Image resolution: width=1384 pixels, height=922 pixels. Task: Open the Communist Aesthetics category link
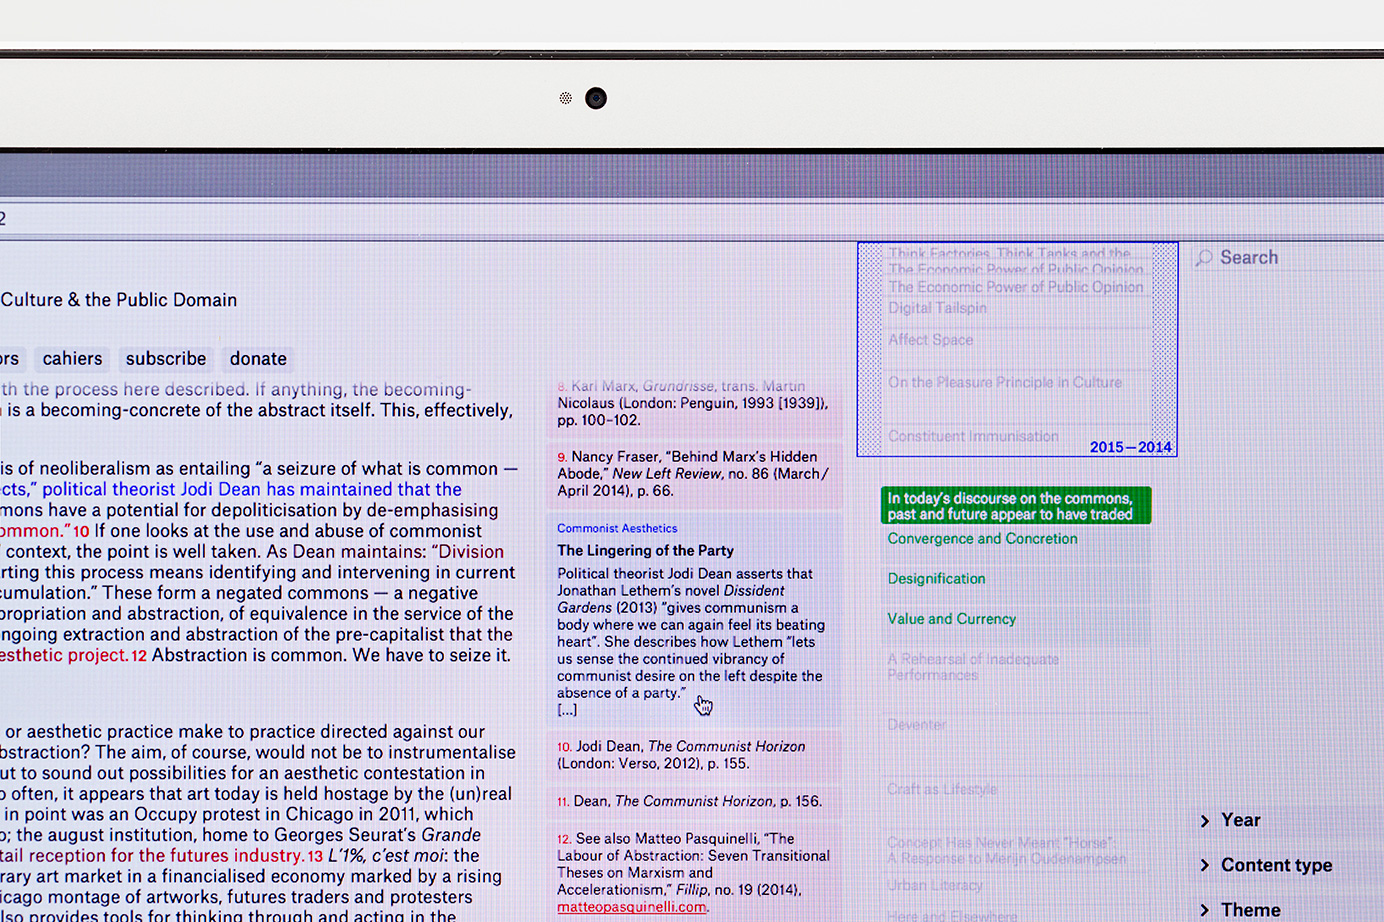click(617, 528)
